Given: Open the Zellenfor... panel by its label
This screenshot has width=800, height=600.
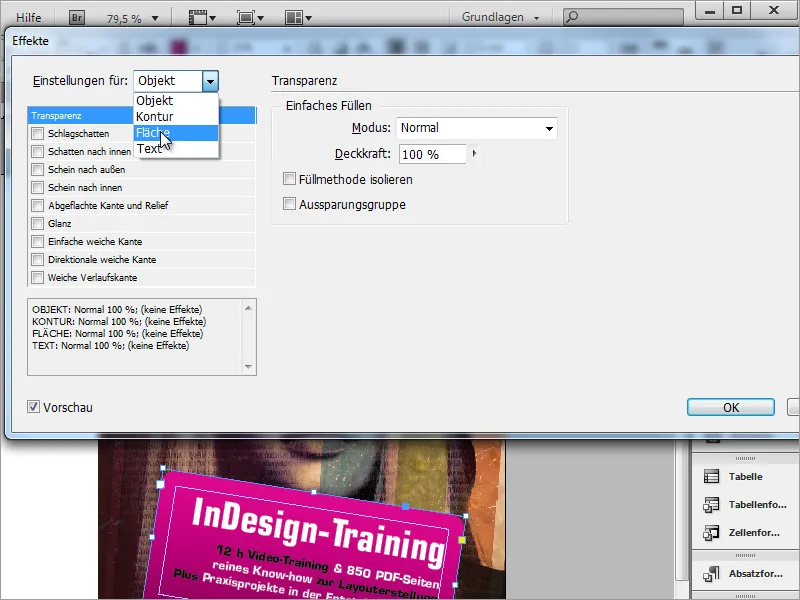Looking at the screenshot, I should click(754, 533).
